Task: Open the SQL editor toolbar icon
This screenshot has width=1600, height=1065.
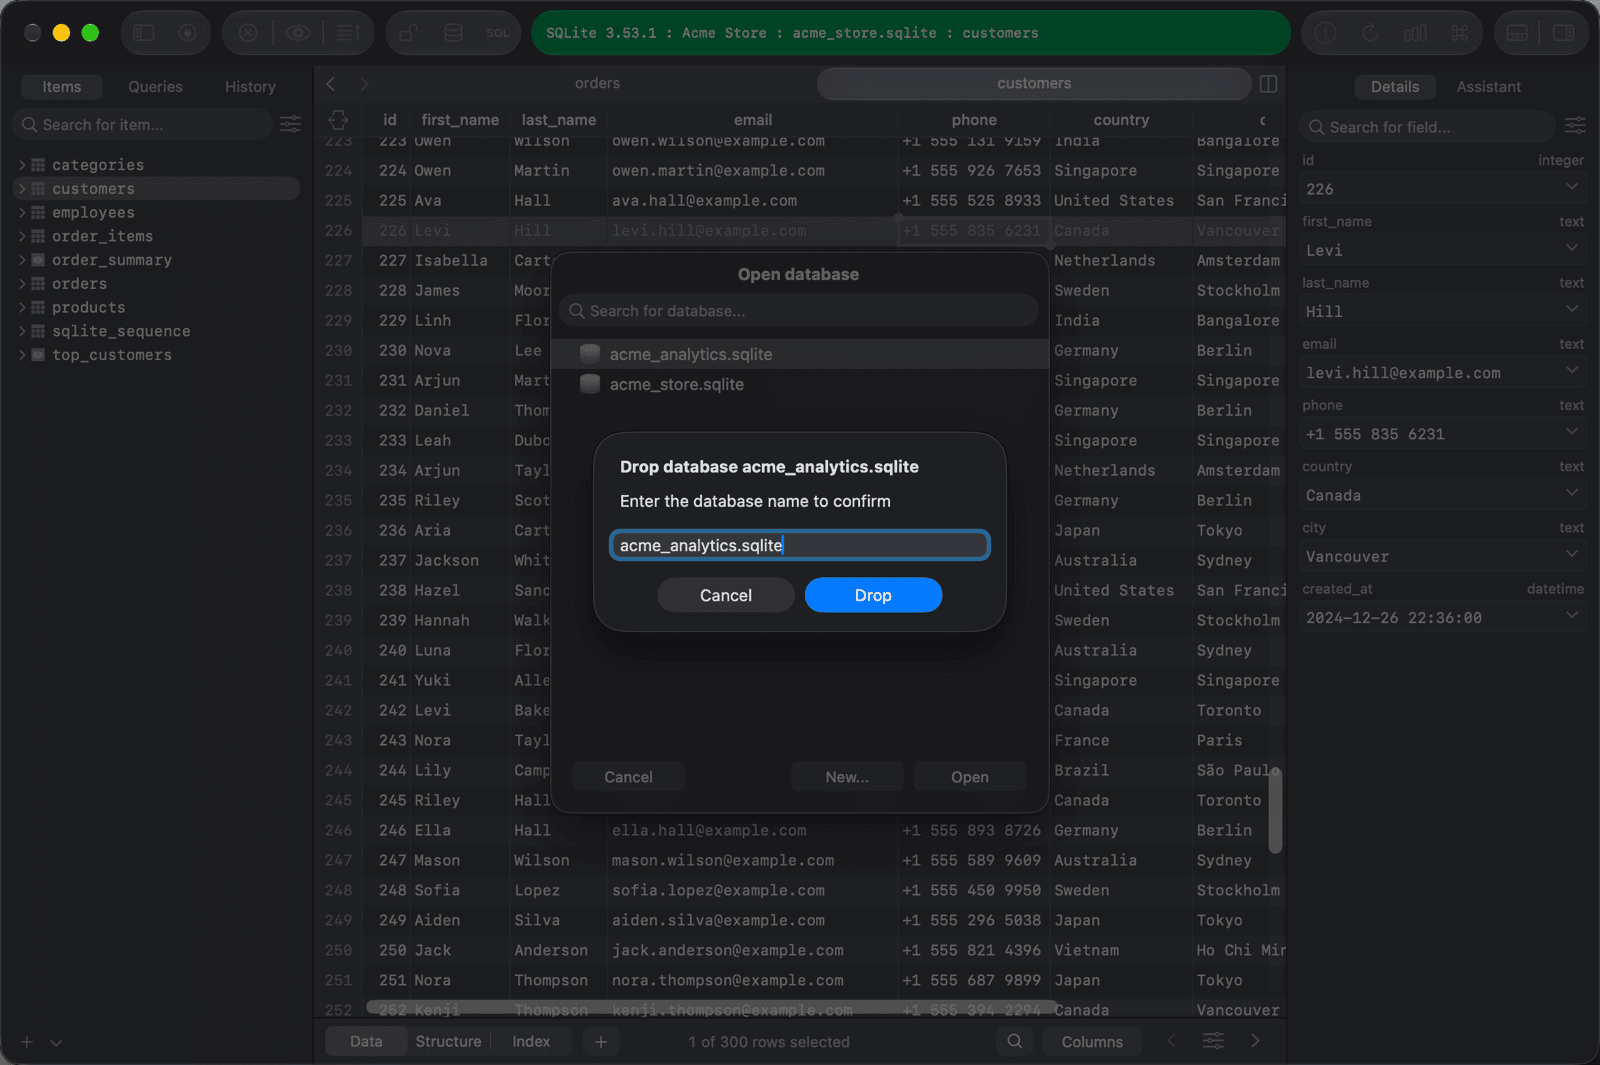Action: pos(497,33)
